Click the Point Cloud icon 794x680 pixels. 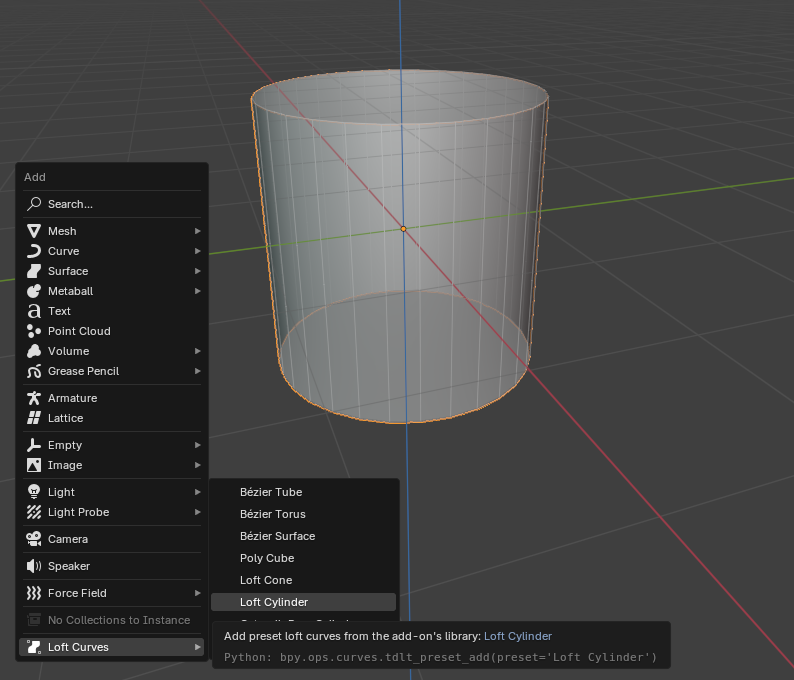(x=34, y=331)
